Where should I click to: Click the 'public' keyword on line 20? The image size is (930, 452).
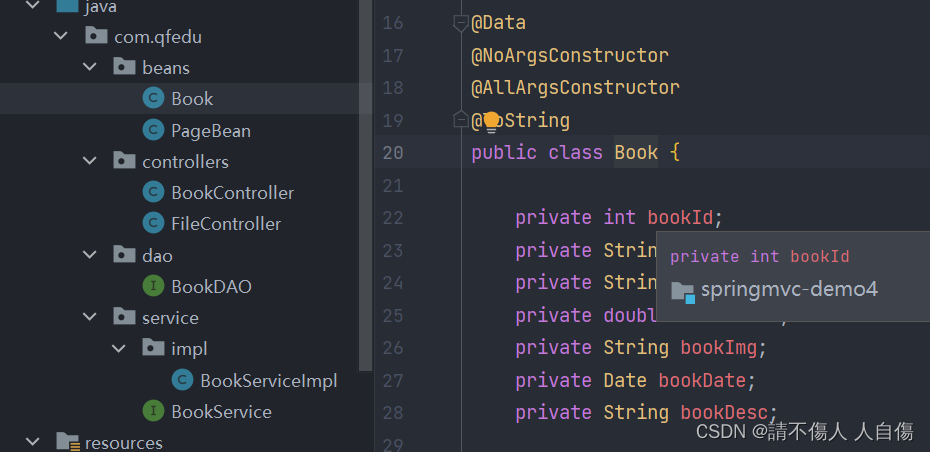tap(504, 152)
